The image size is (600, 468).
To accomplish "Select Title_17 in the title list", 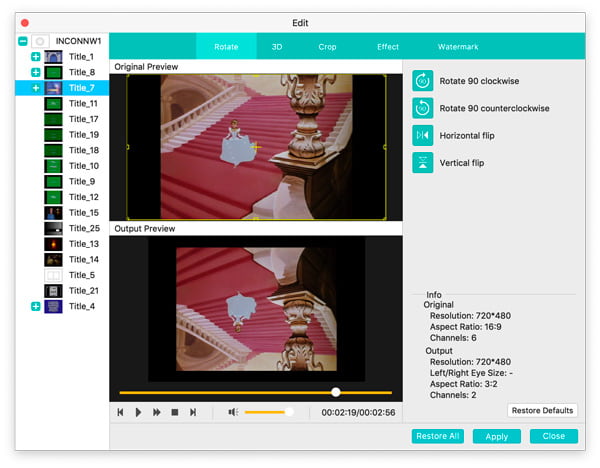I will (83, 119).
